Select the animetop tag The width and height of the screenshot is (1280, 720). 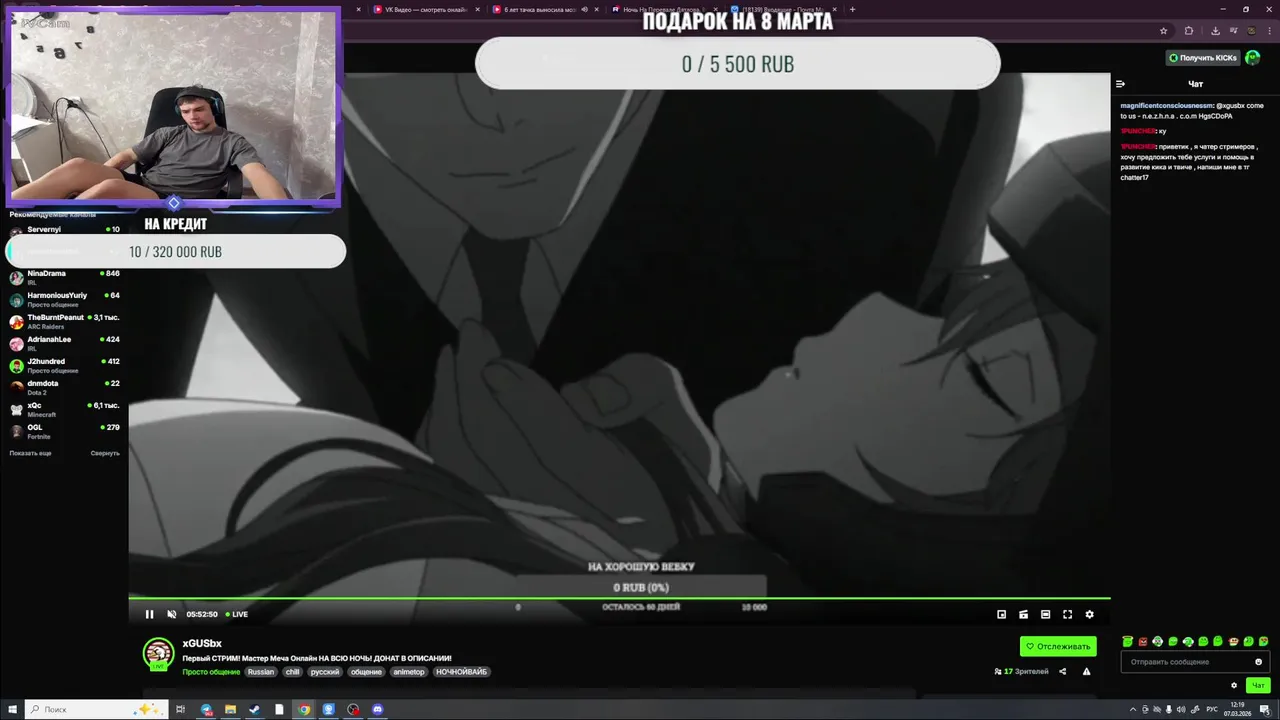(409, 672)
